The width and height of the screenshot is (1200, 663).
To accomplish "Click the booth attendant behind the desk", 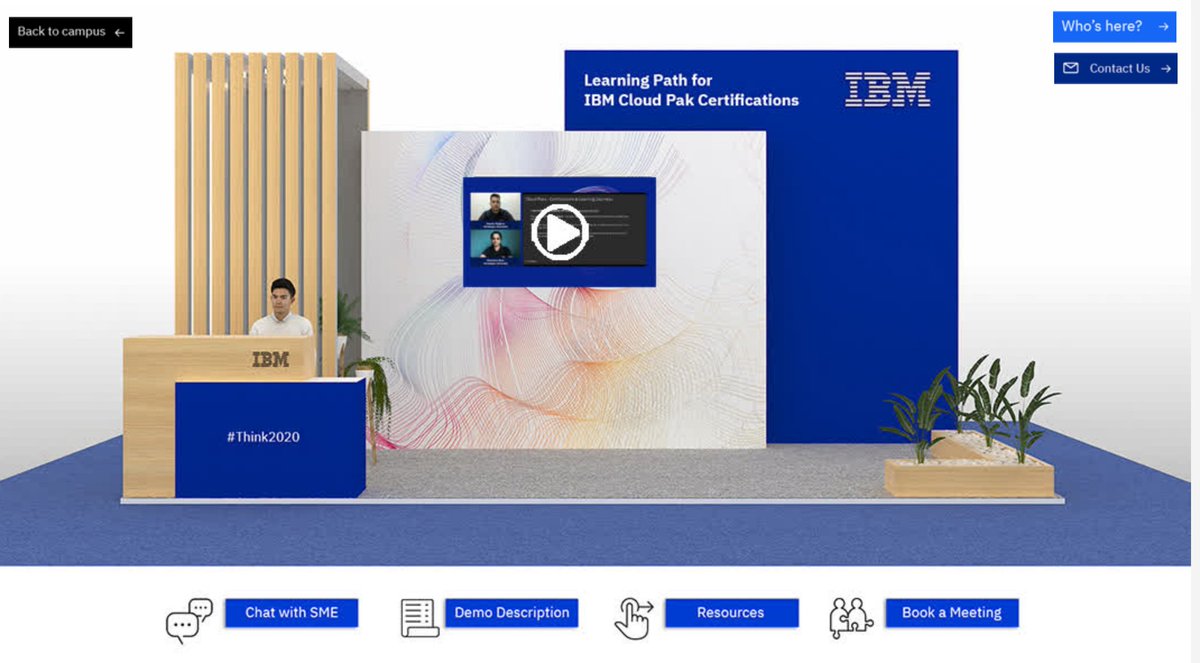I will tap(282, 308).
